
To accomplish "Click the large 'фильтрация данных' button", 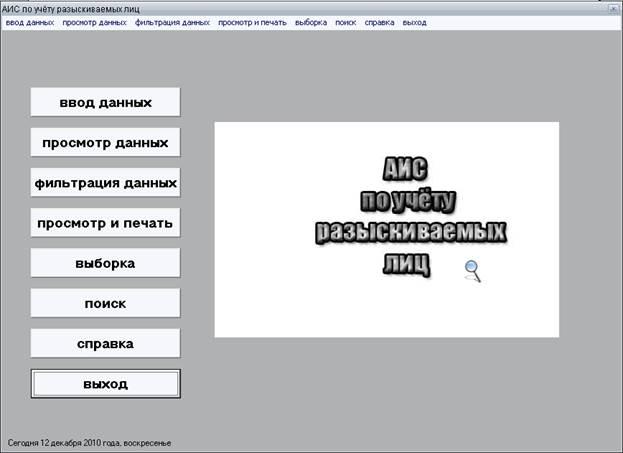I will click(x=105, y=183).
